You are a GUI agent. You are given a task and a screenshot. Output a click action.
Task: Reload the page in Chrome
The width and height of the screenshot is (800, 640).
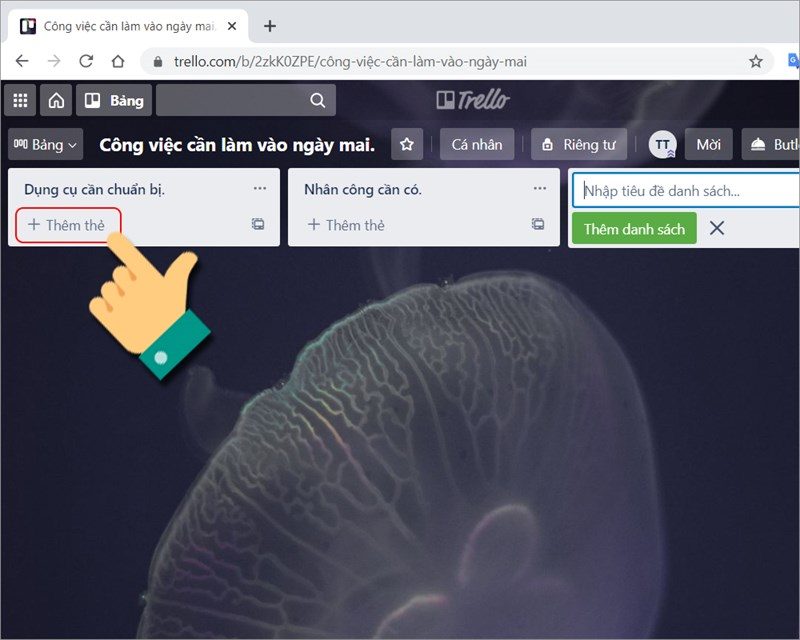coord(86,61)
